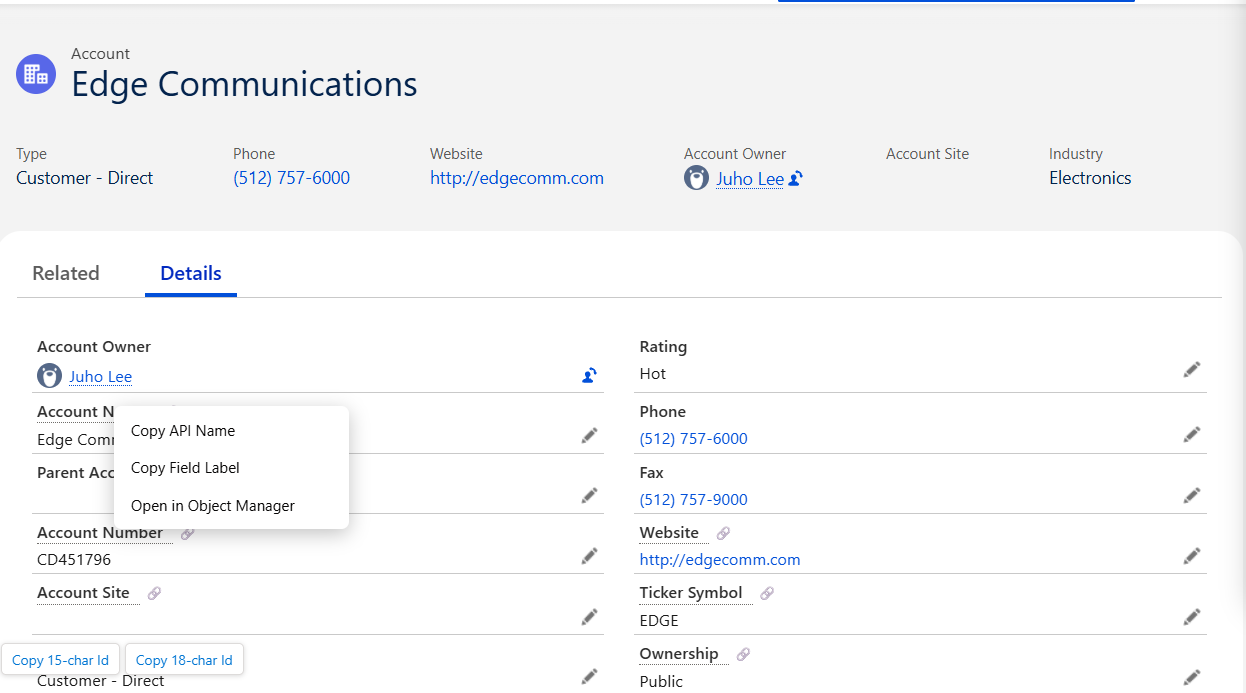Open header phone link (512) 757-6000
This screenshot has width=1246, height=693.
(x=291, y=178)
